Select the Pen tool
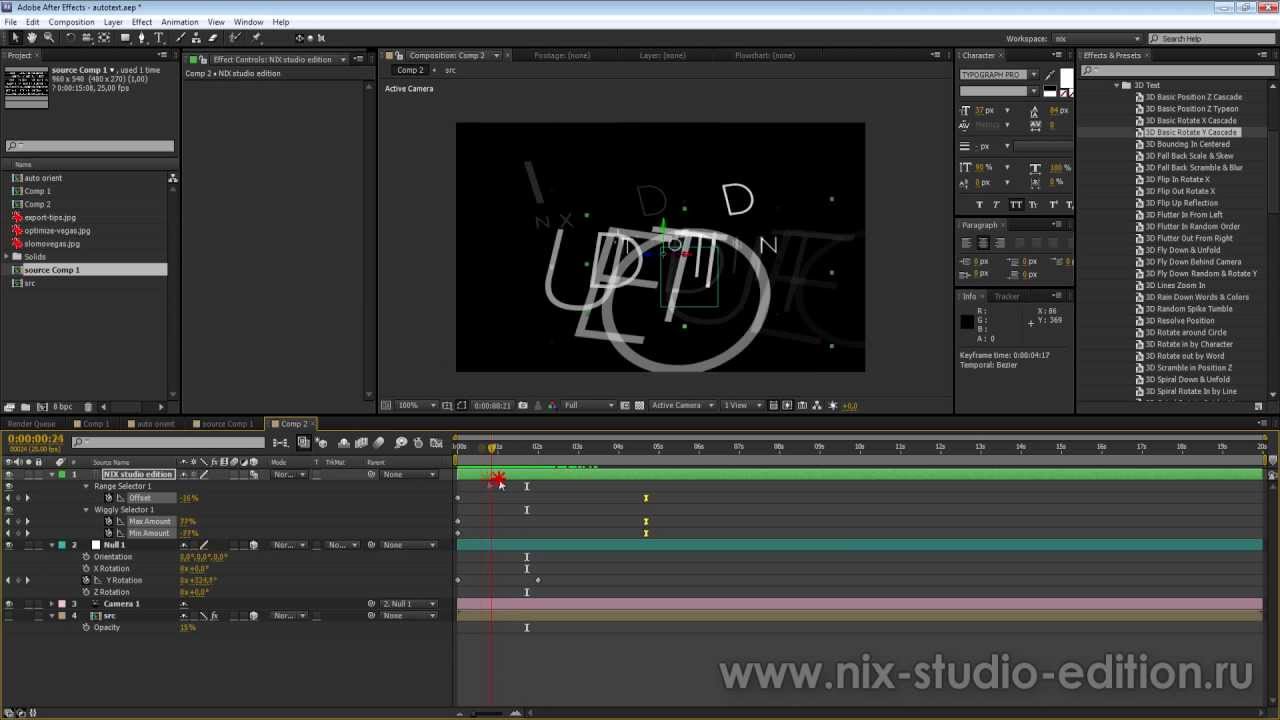1280x720 pixels. click(x=142, y=38)
